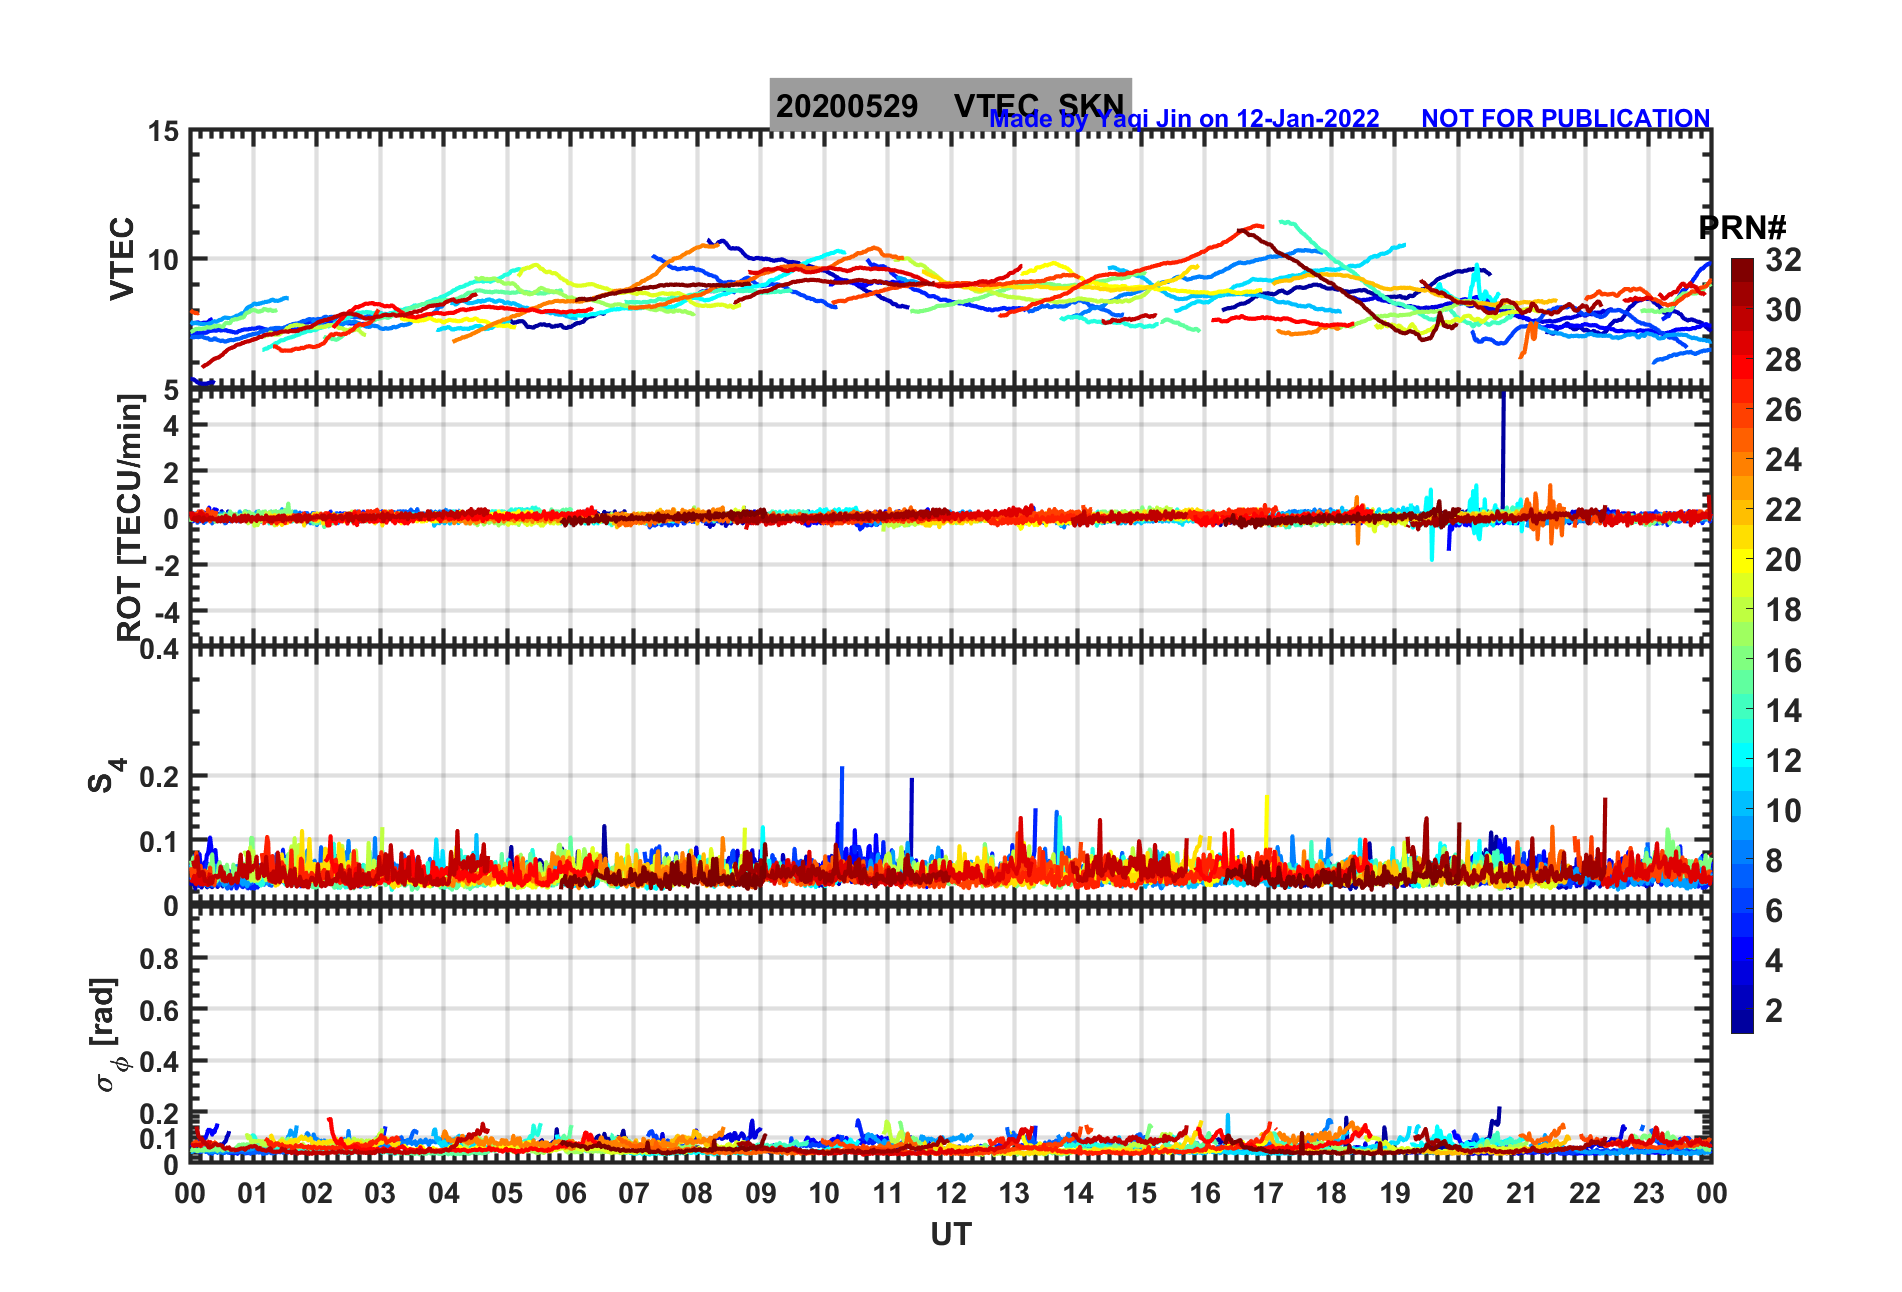Click the "NOT FOR PUBLICATION" notice

click(1566, 119)
